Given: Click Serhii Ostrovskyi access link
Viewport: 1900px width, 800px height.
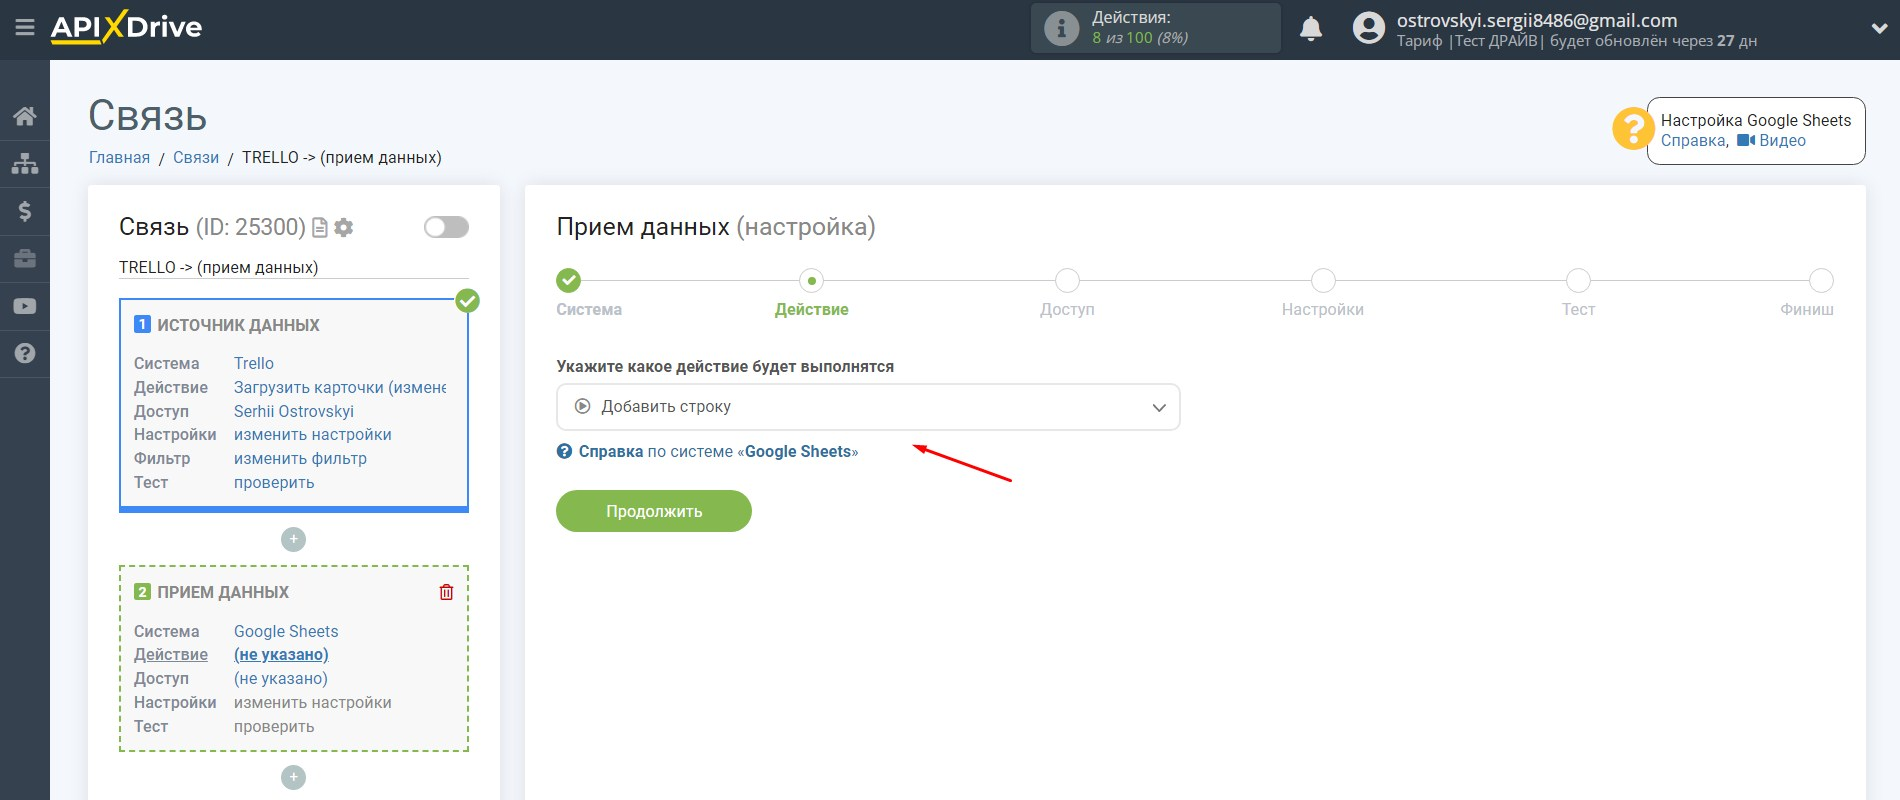Looking at the screenshot, I should (x=294, y=411).
